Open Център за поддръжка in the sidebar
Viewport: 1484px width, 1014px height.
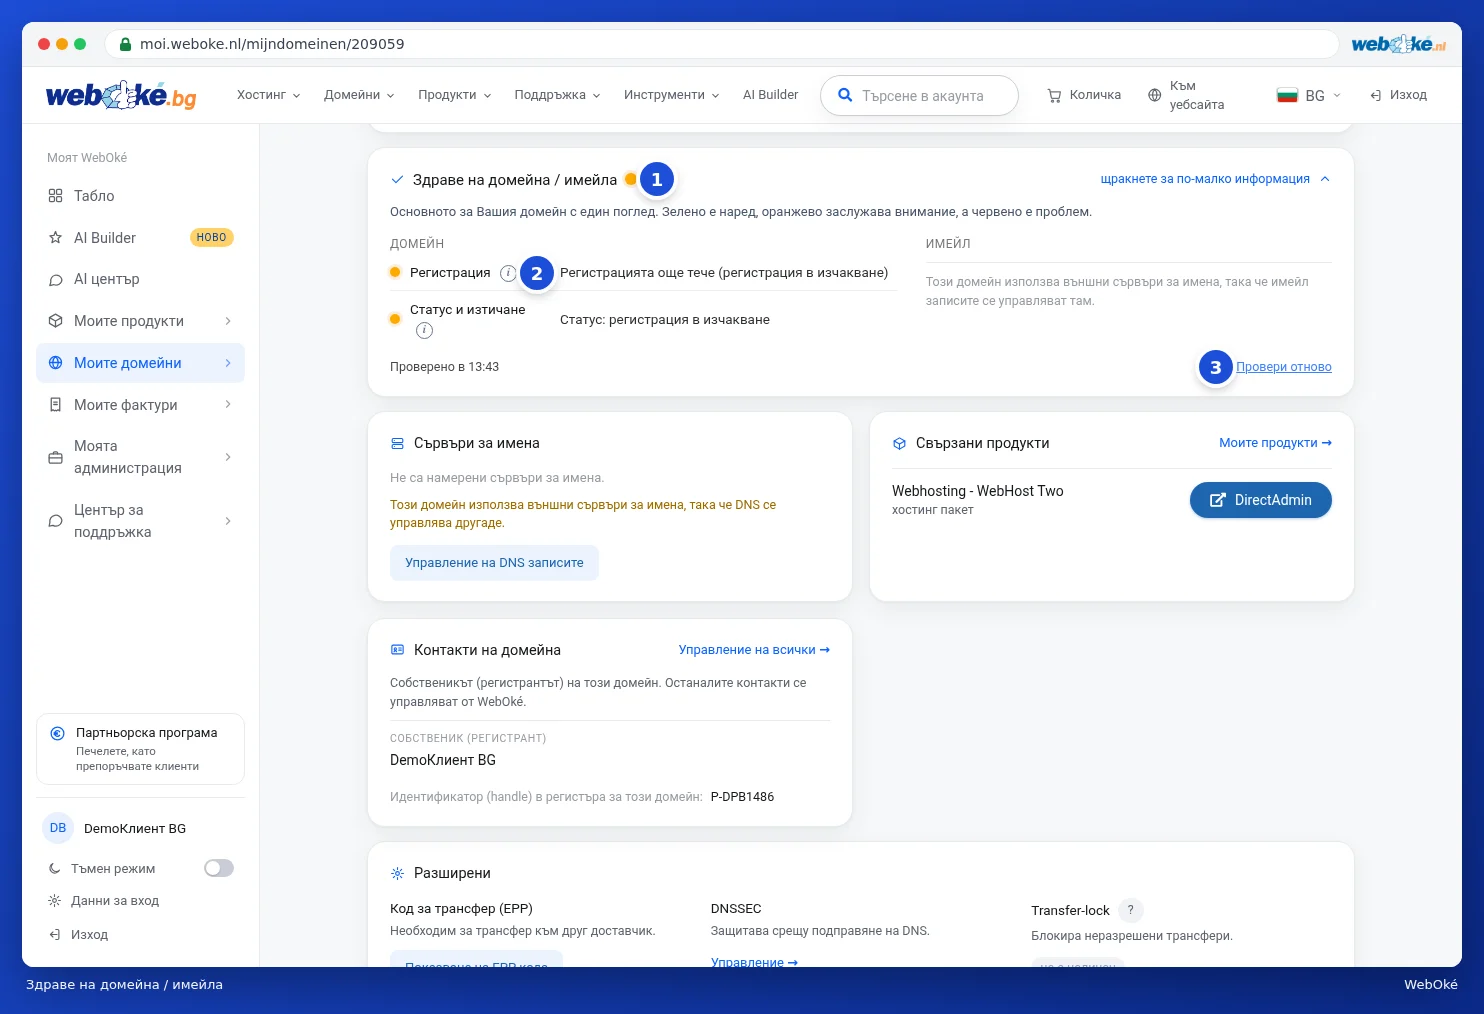[140, 521]
